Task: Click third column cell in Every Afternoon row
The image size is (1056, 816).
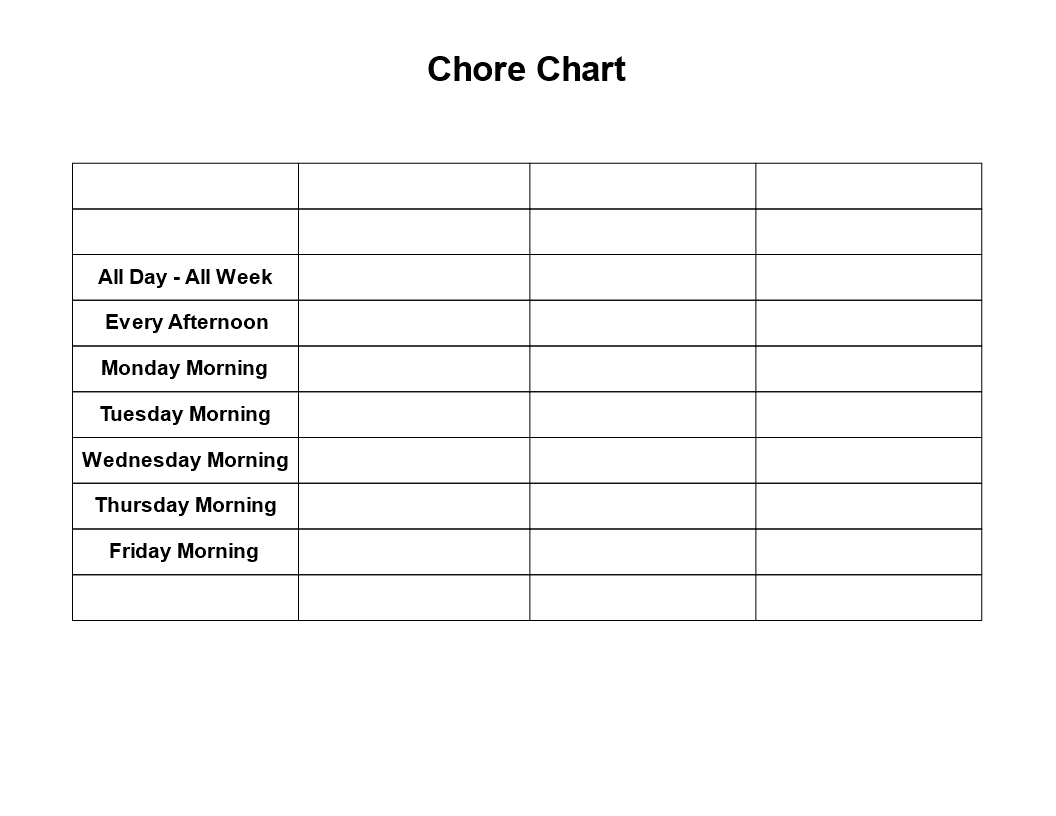Action: (642, 323)
